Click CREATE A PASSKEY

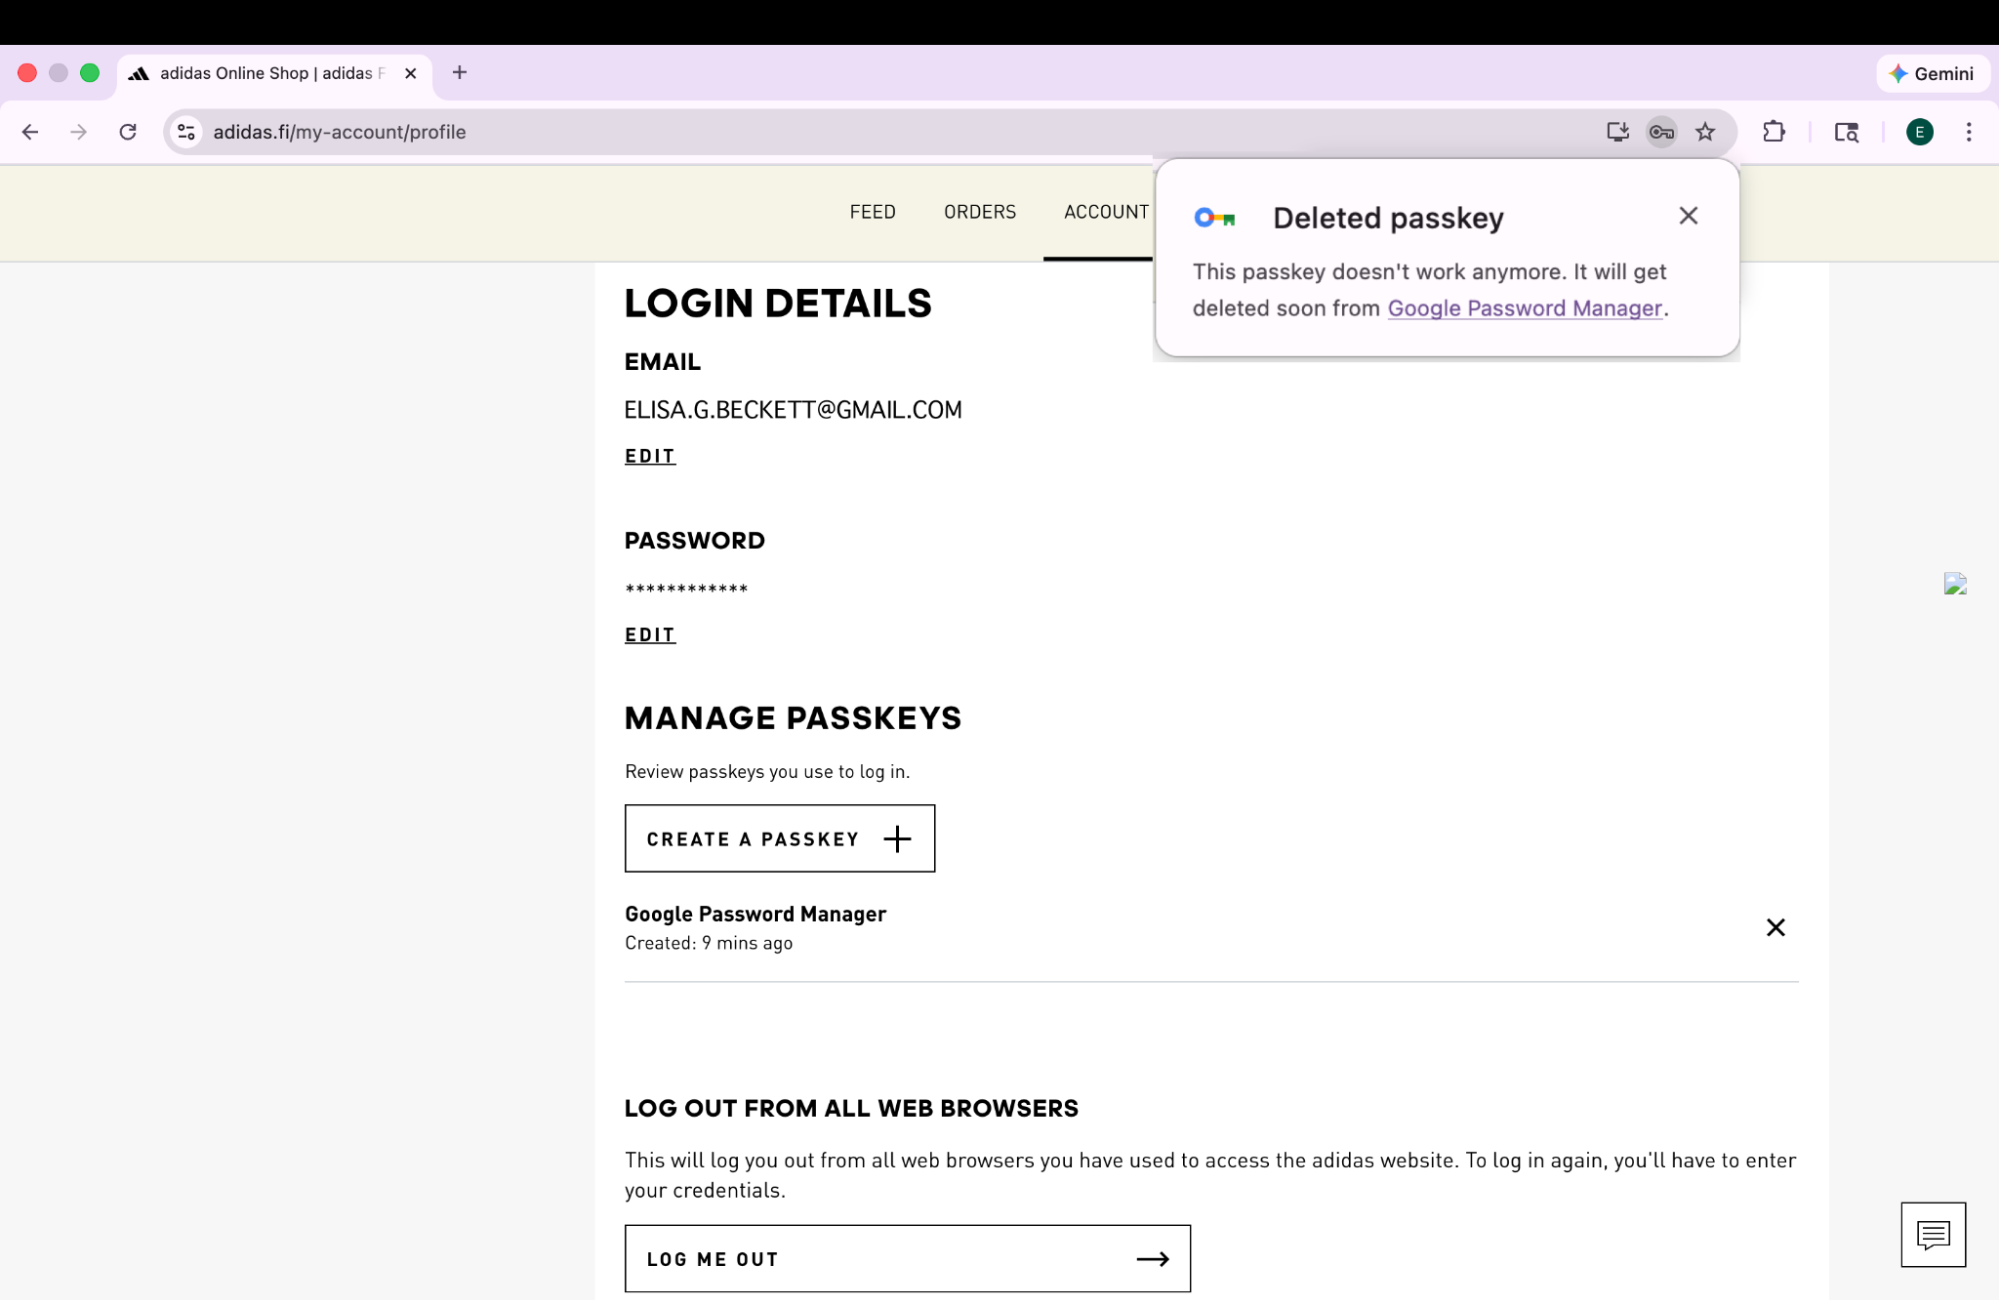click(x=779, y=838)
